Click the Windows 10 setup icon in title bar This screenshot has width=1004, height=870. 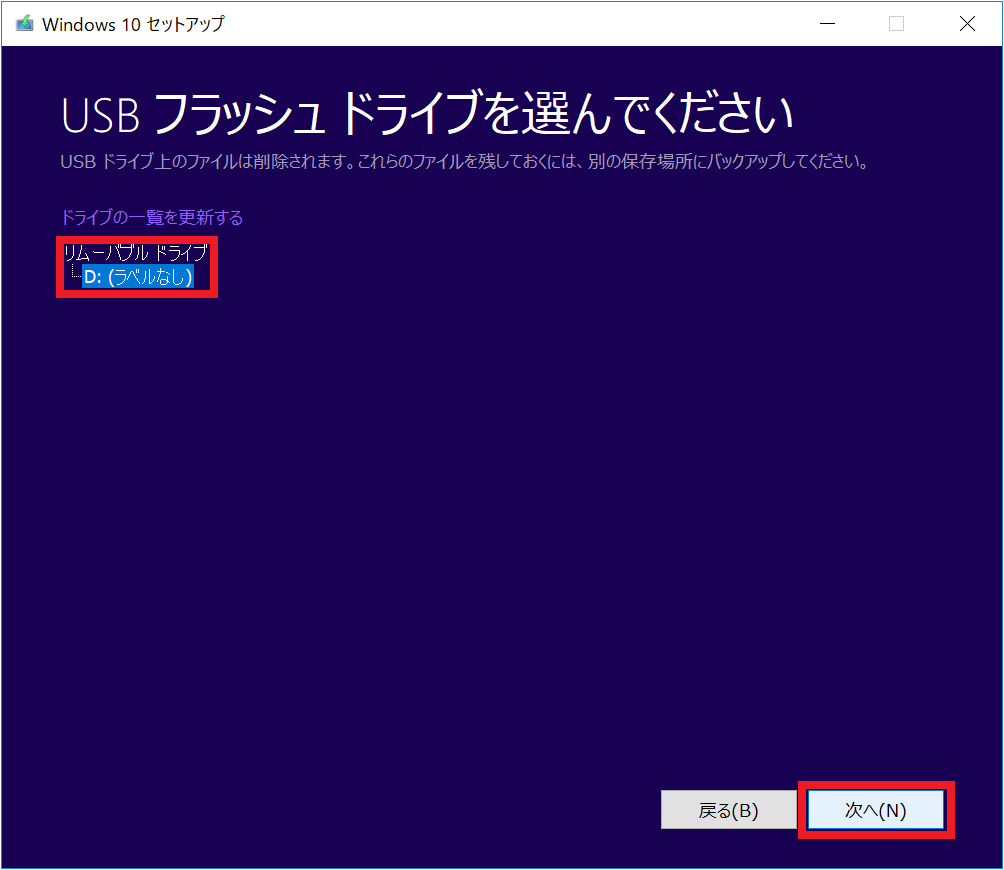(25, 24)
